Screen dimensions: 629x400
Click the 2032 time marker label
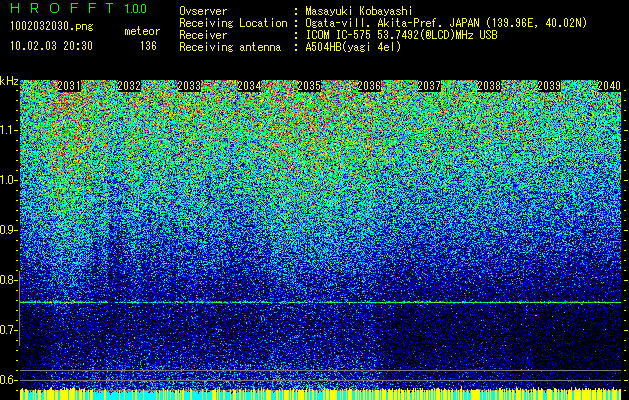click(129, 86)
